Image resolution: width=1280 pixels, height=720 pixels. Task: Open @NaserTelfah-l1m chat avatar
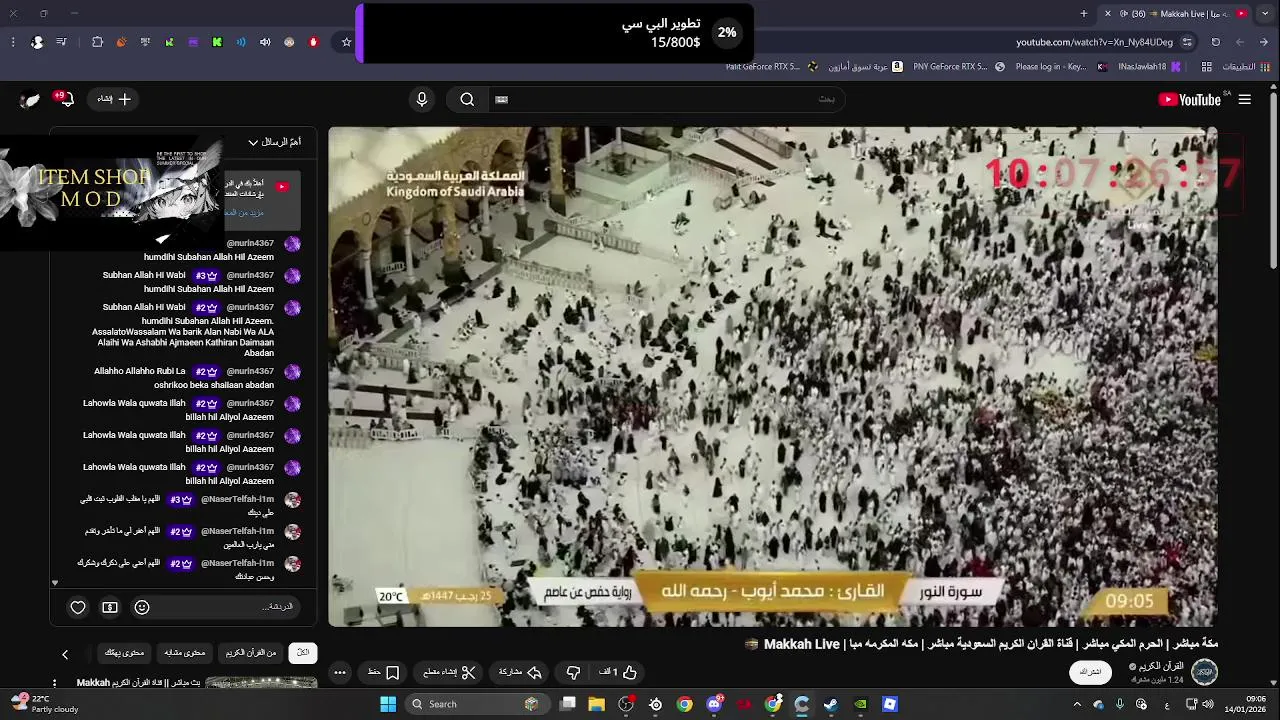(x=292, y=500)
